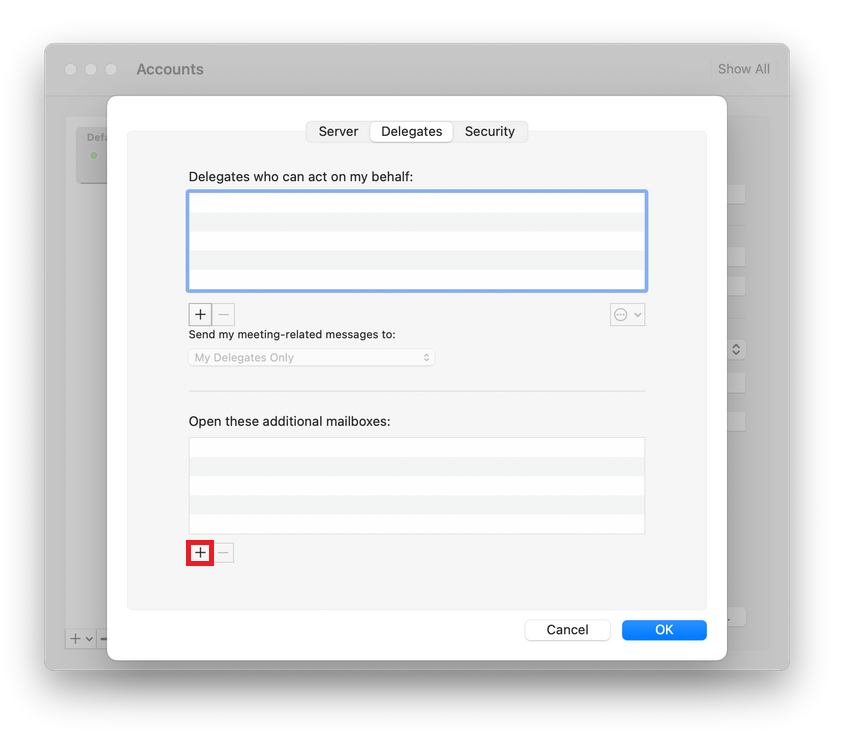Click Show All in the Accounts window

[743, 69]
